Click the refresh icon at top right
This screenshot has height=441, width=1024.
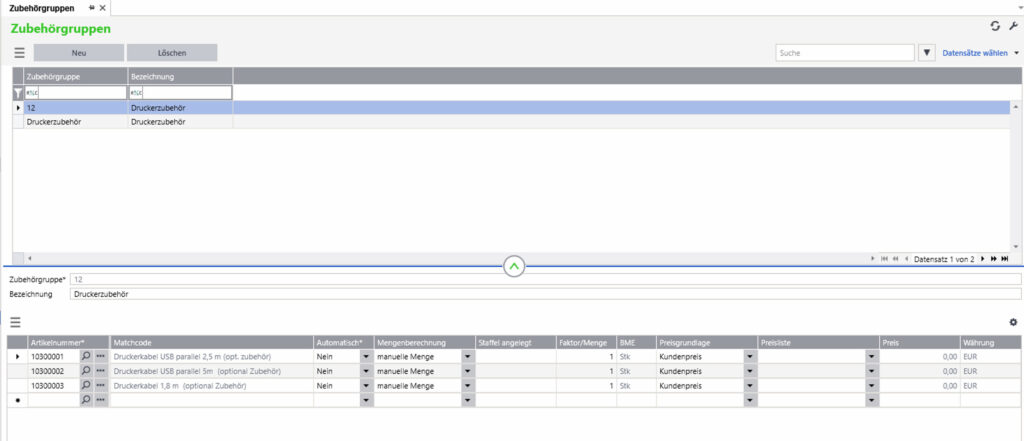[995, 26]
